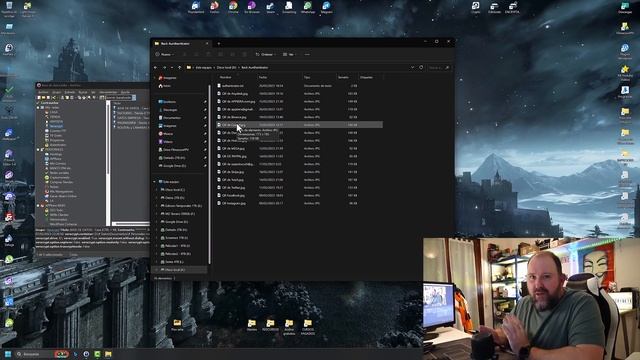640x360 pixels.
Task: Collapse the PERSONALES group in KeePass tree
Action: pos(38,149)
